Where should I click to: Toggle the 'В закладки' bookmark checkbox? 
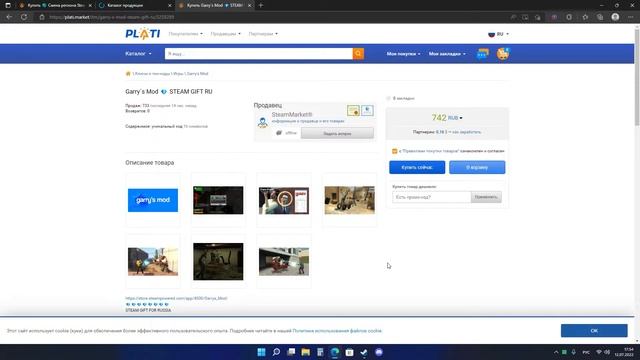coord(388,98)
